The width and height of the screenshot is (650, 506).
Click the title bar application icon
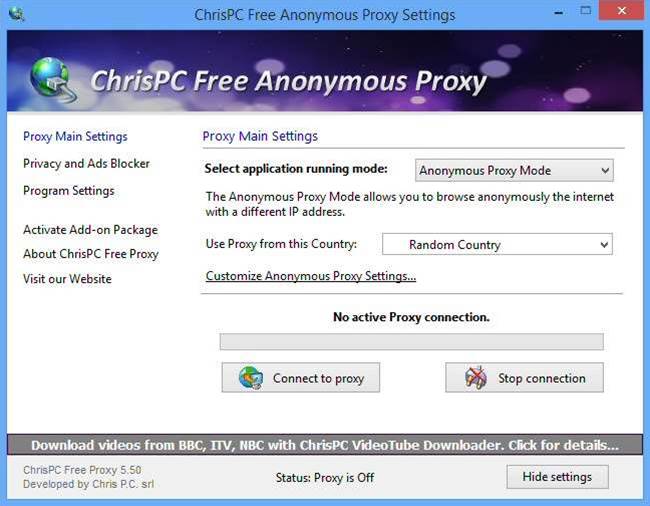17,14
